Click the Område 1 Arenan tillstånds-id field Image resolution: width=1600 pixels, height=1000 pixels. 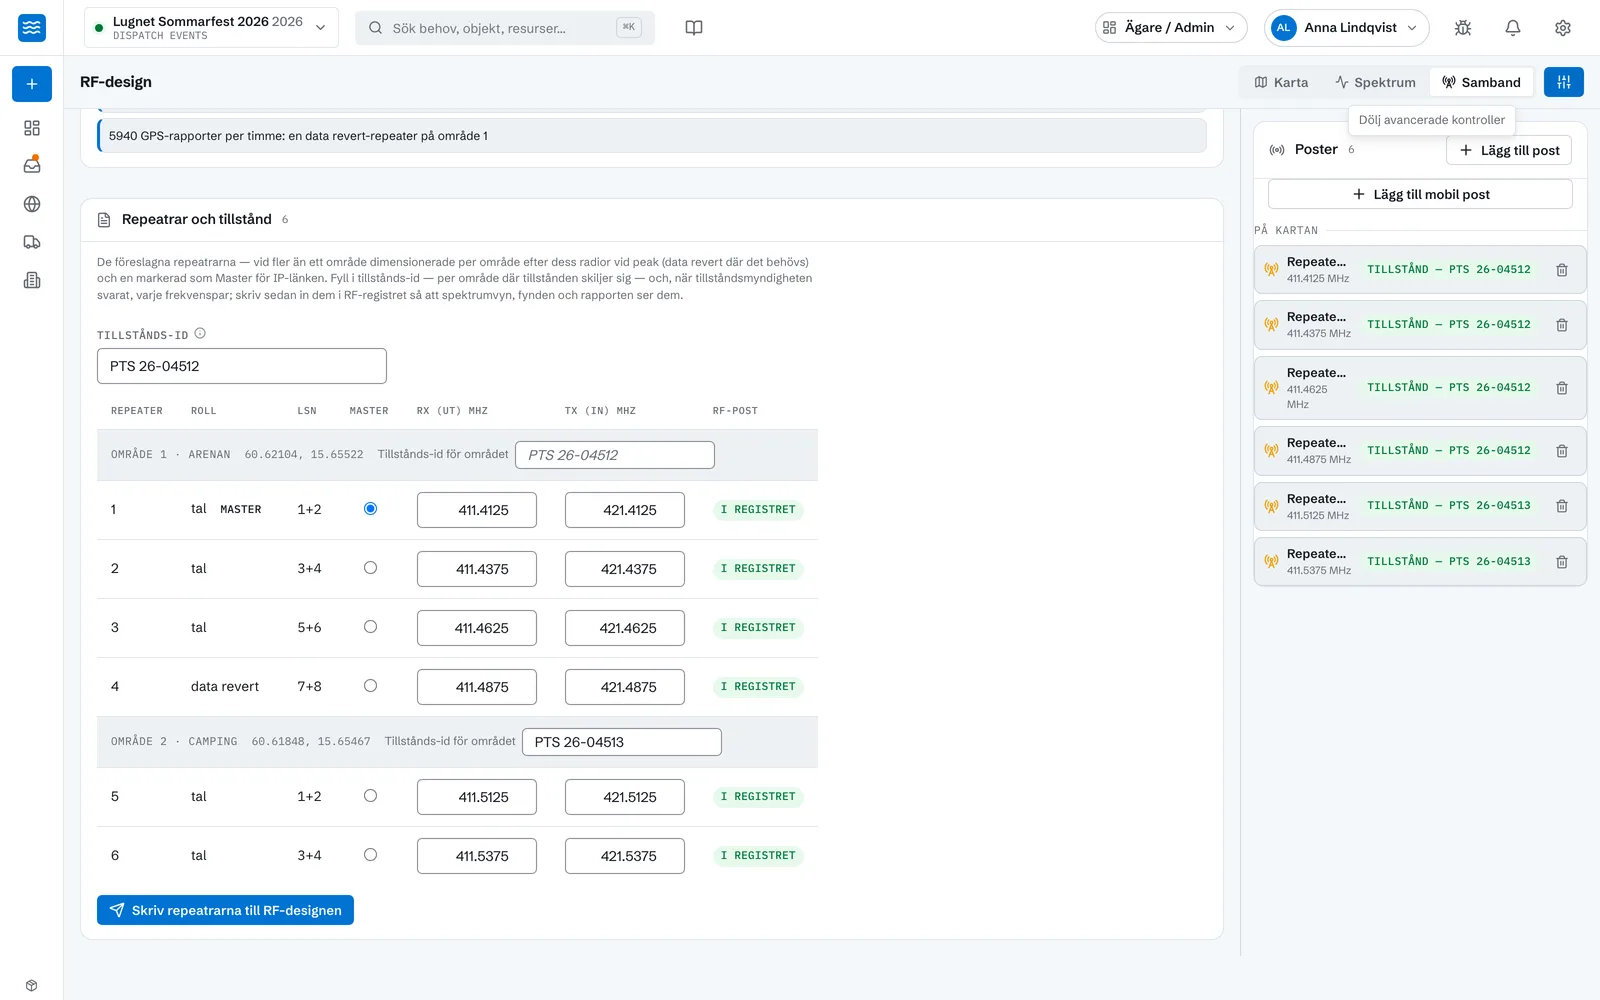pos(615,455)
